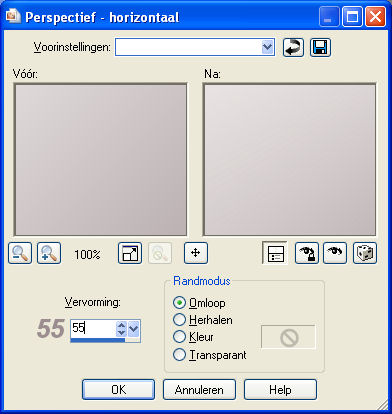Decrease Vervorming with down spinner arrow
The height and width of the screenshot is (414, 392).
121,333
